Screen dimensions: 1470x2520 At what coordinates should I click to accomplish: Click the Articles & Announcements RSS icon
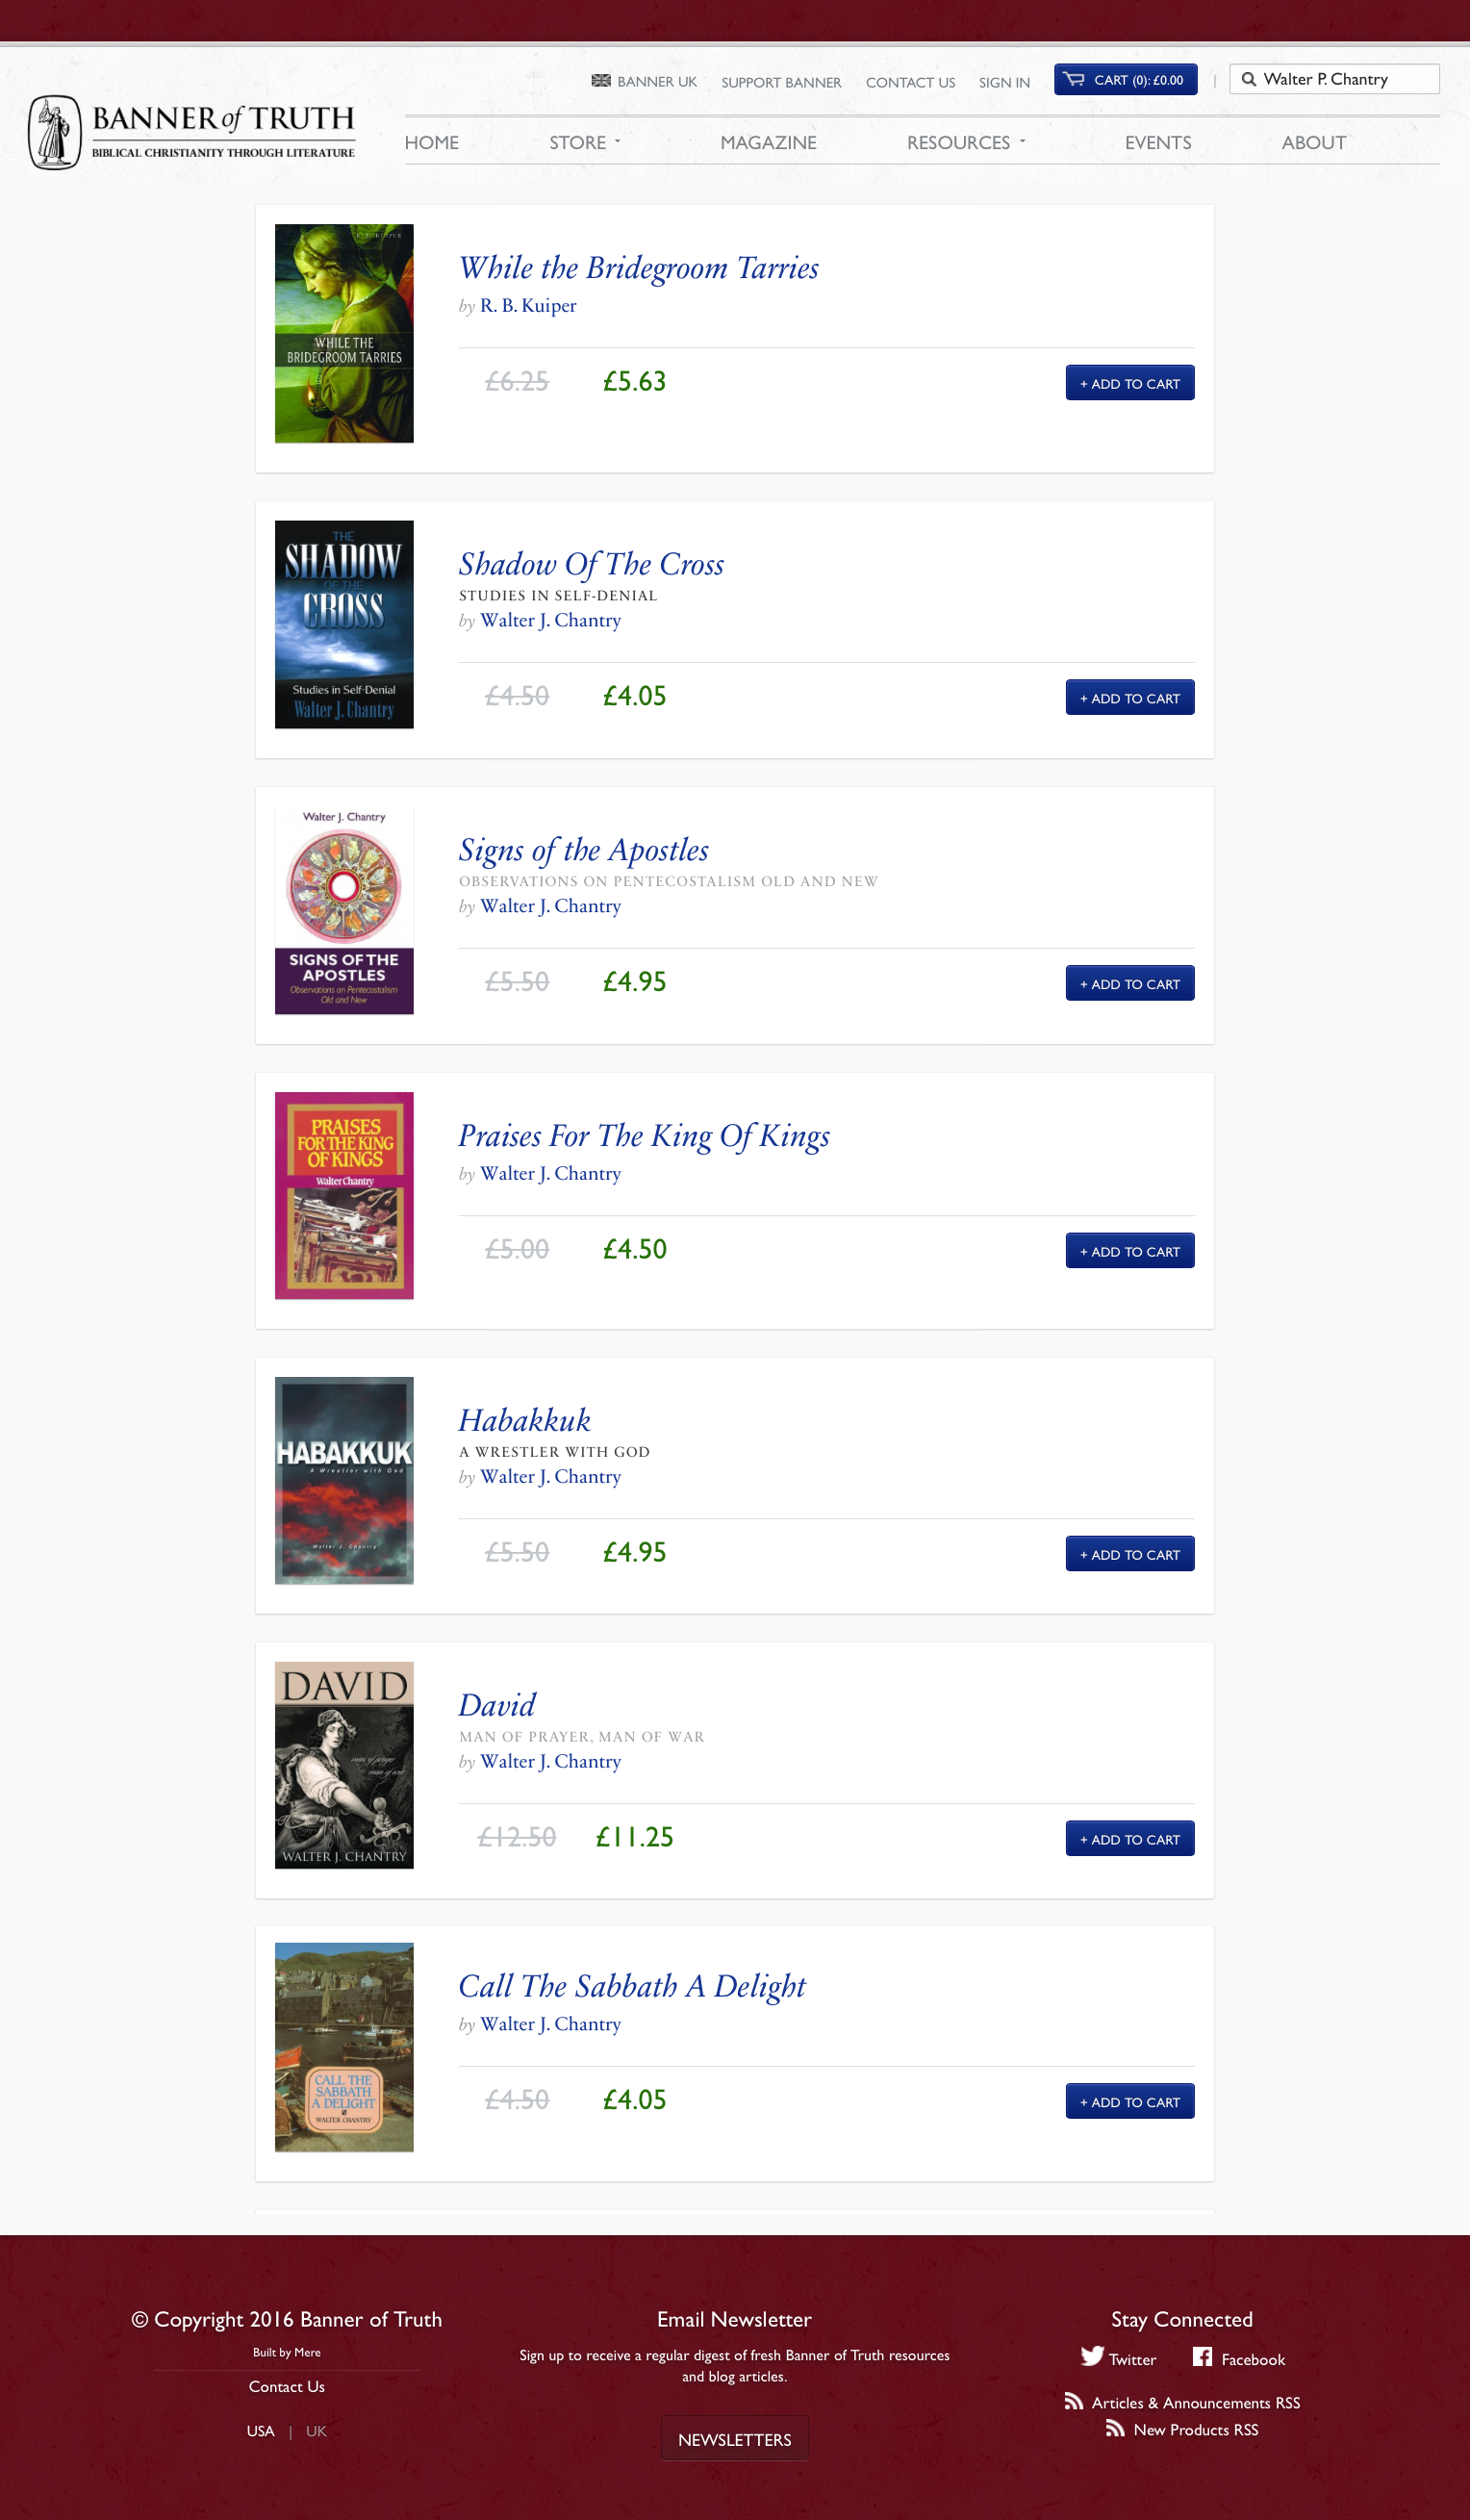pyautogui.click(x=1075, y=2402)
